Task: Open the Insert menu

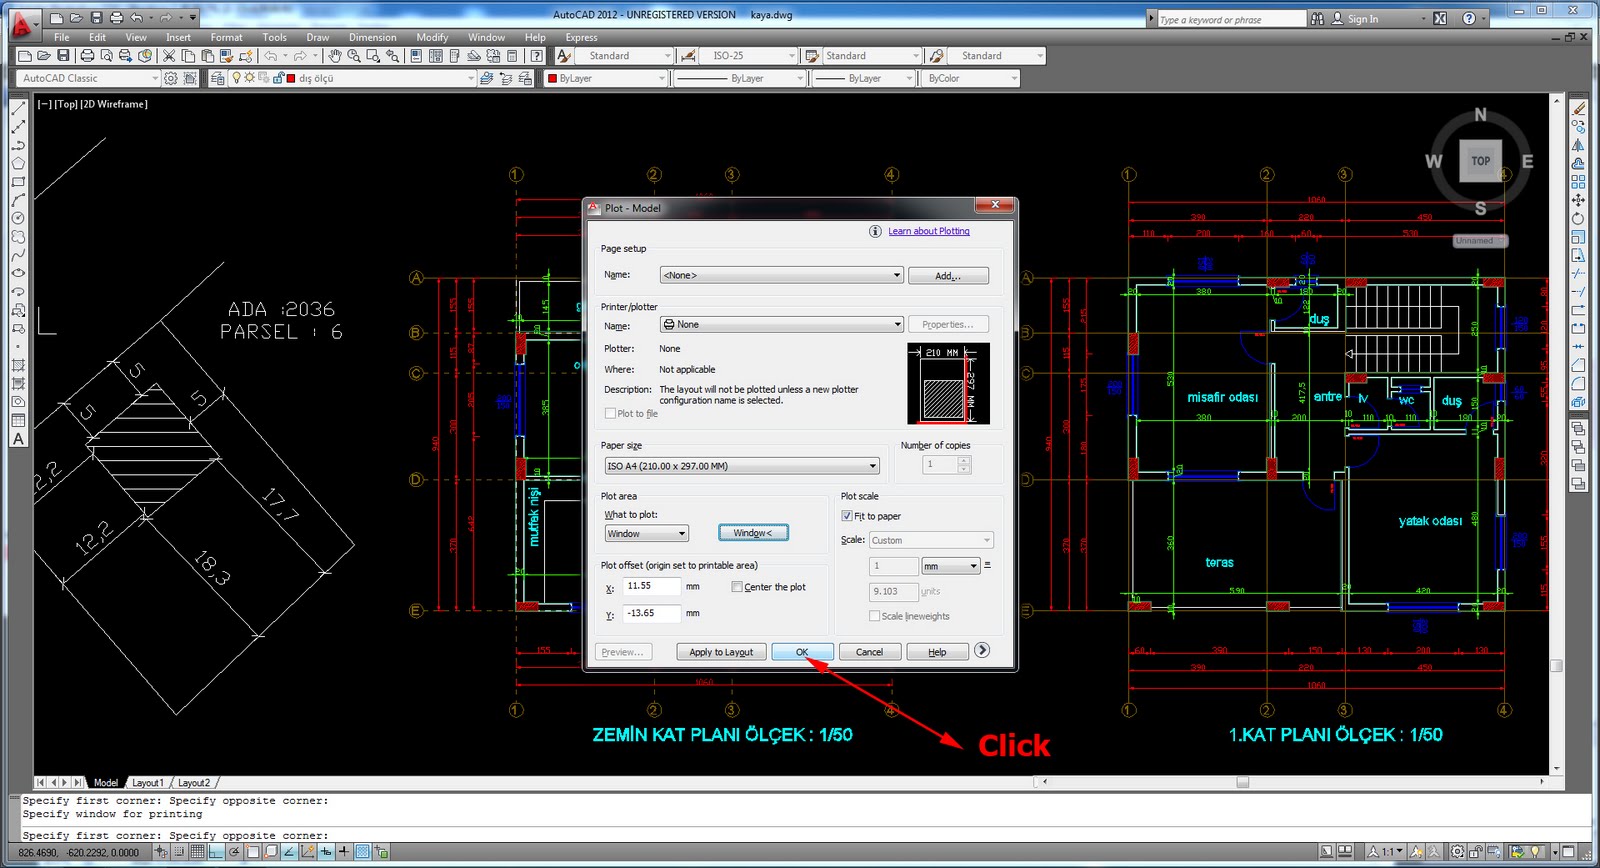Action: click(178, 37)
